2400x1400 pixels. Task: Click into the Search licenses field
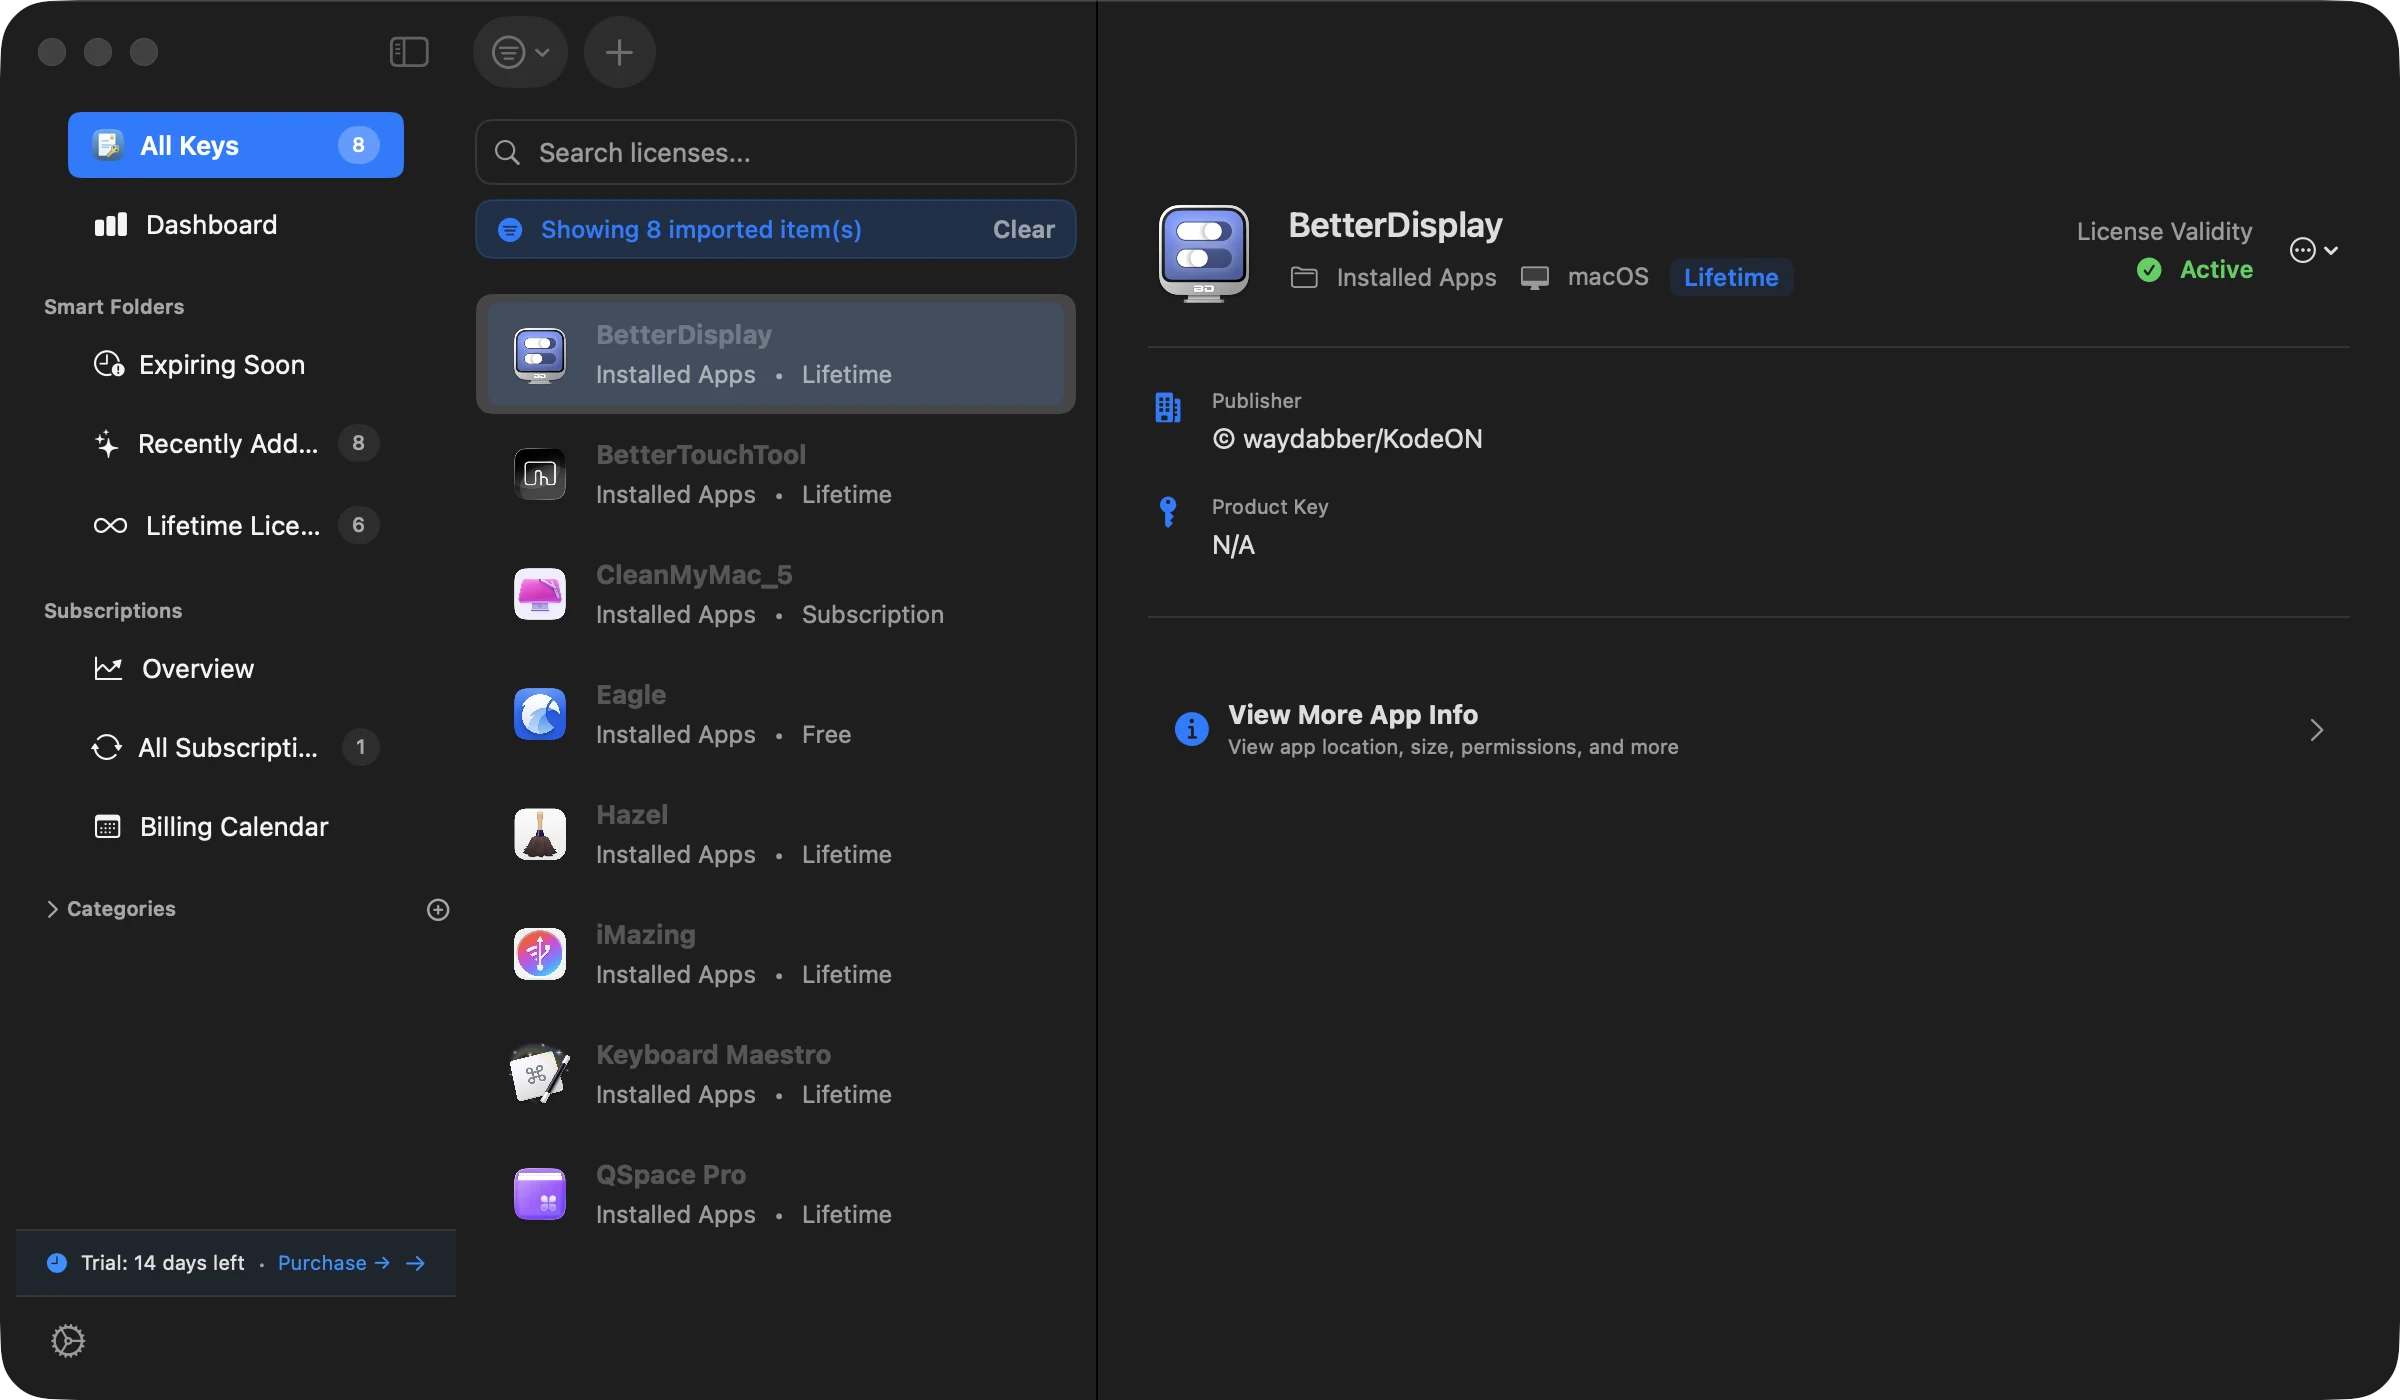coord(776,152)
